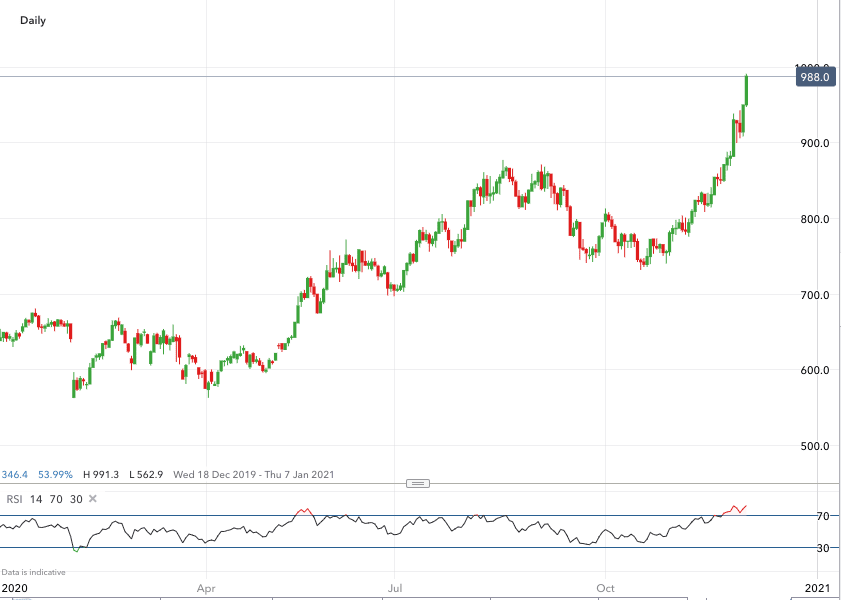Viewport: 841px width, 600px height.
Task: Click the RSI overbought setting 70 in legend
Action: click(x=56, y=498)
